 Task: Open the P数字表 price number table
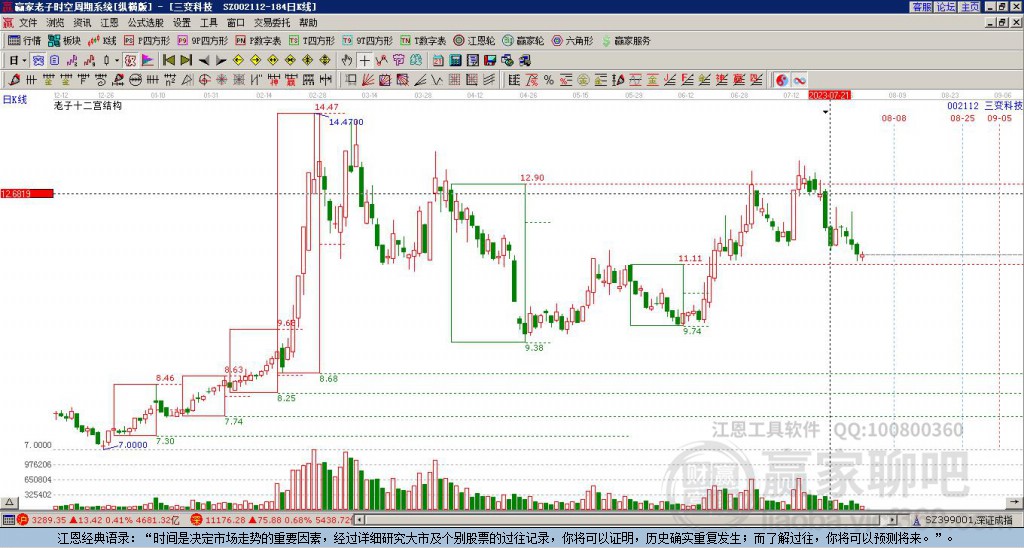tap(259, 40)
